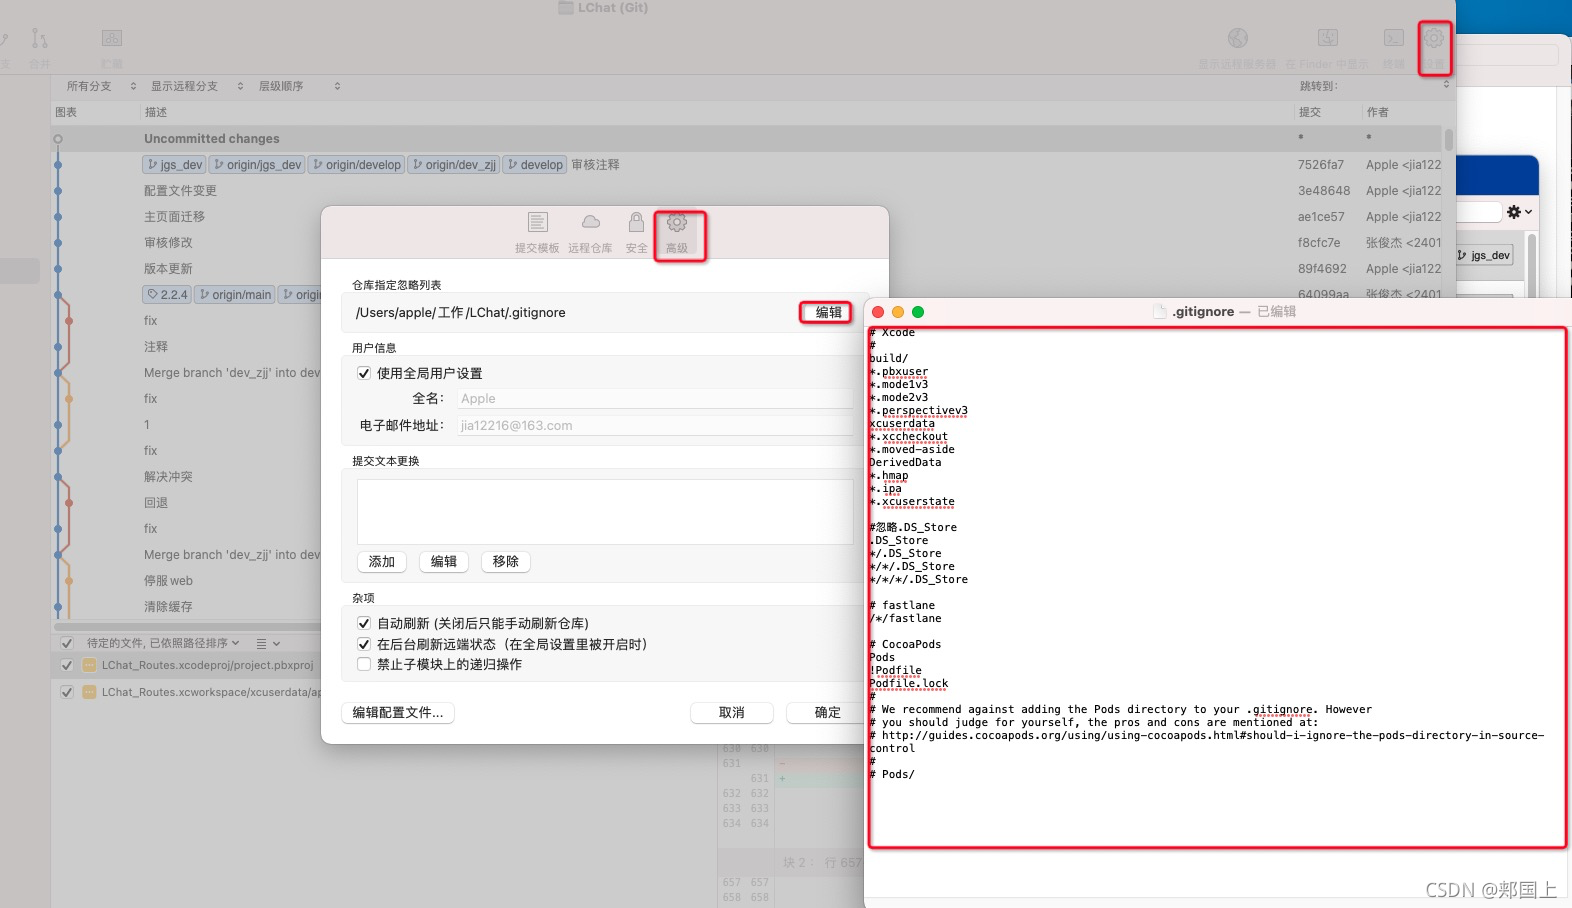Click the jgs_dev tag in the background window
This screenshot has height=908, width=1572.
click(x=1484, y=255)
